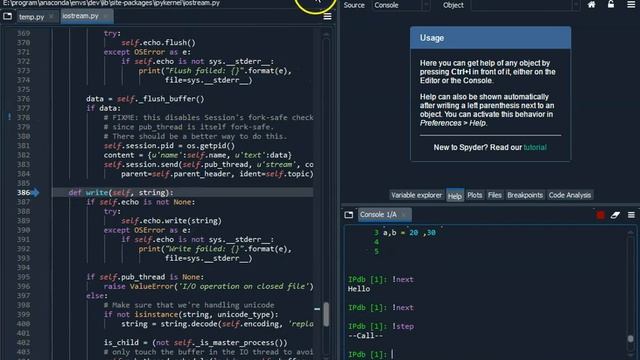Click the iostream.py file path title text
The image size is (640, 360).
point(111,3)
